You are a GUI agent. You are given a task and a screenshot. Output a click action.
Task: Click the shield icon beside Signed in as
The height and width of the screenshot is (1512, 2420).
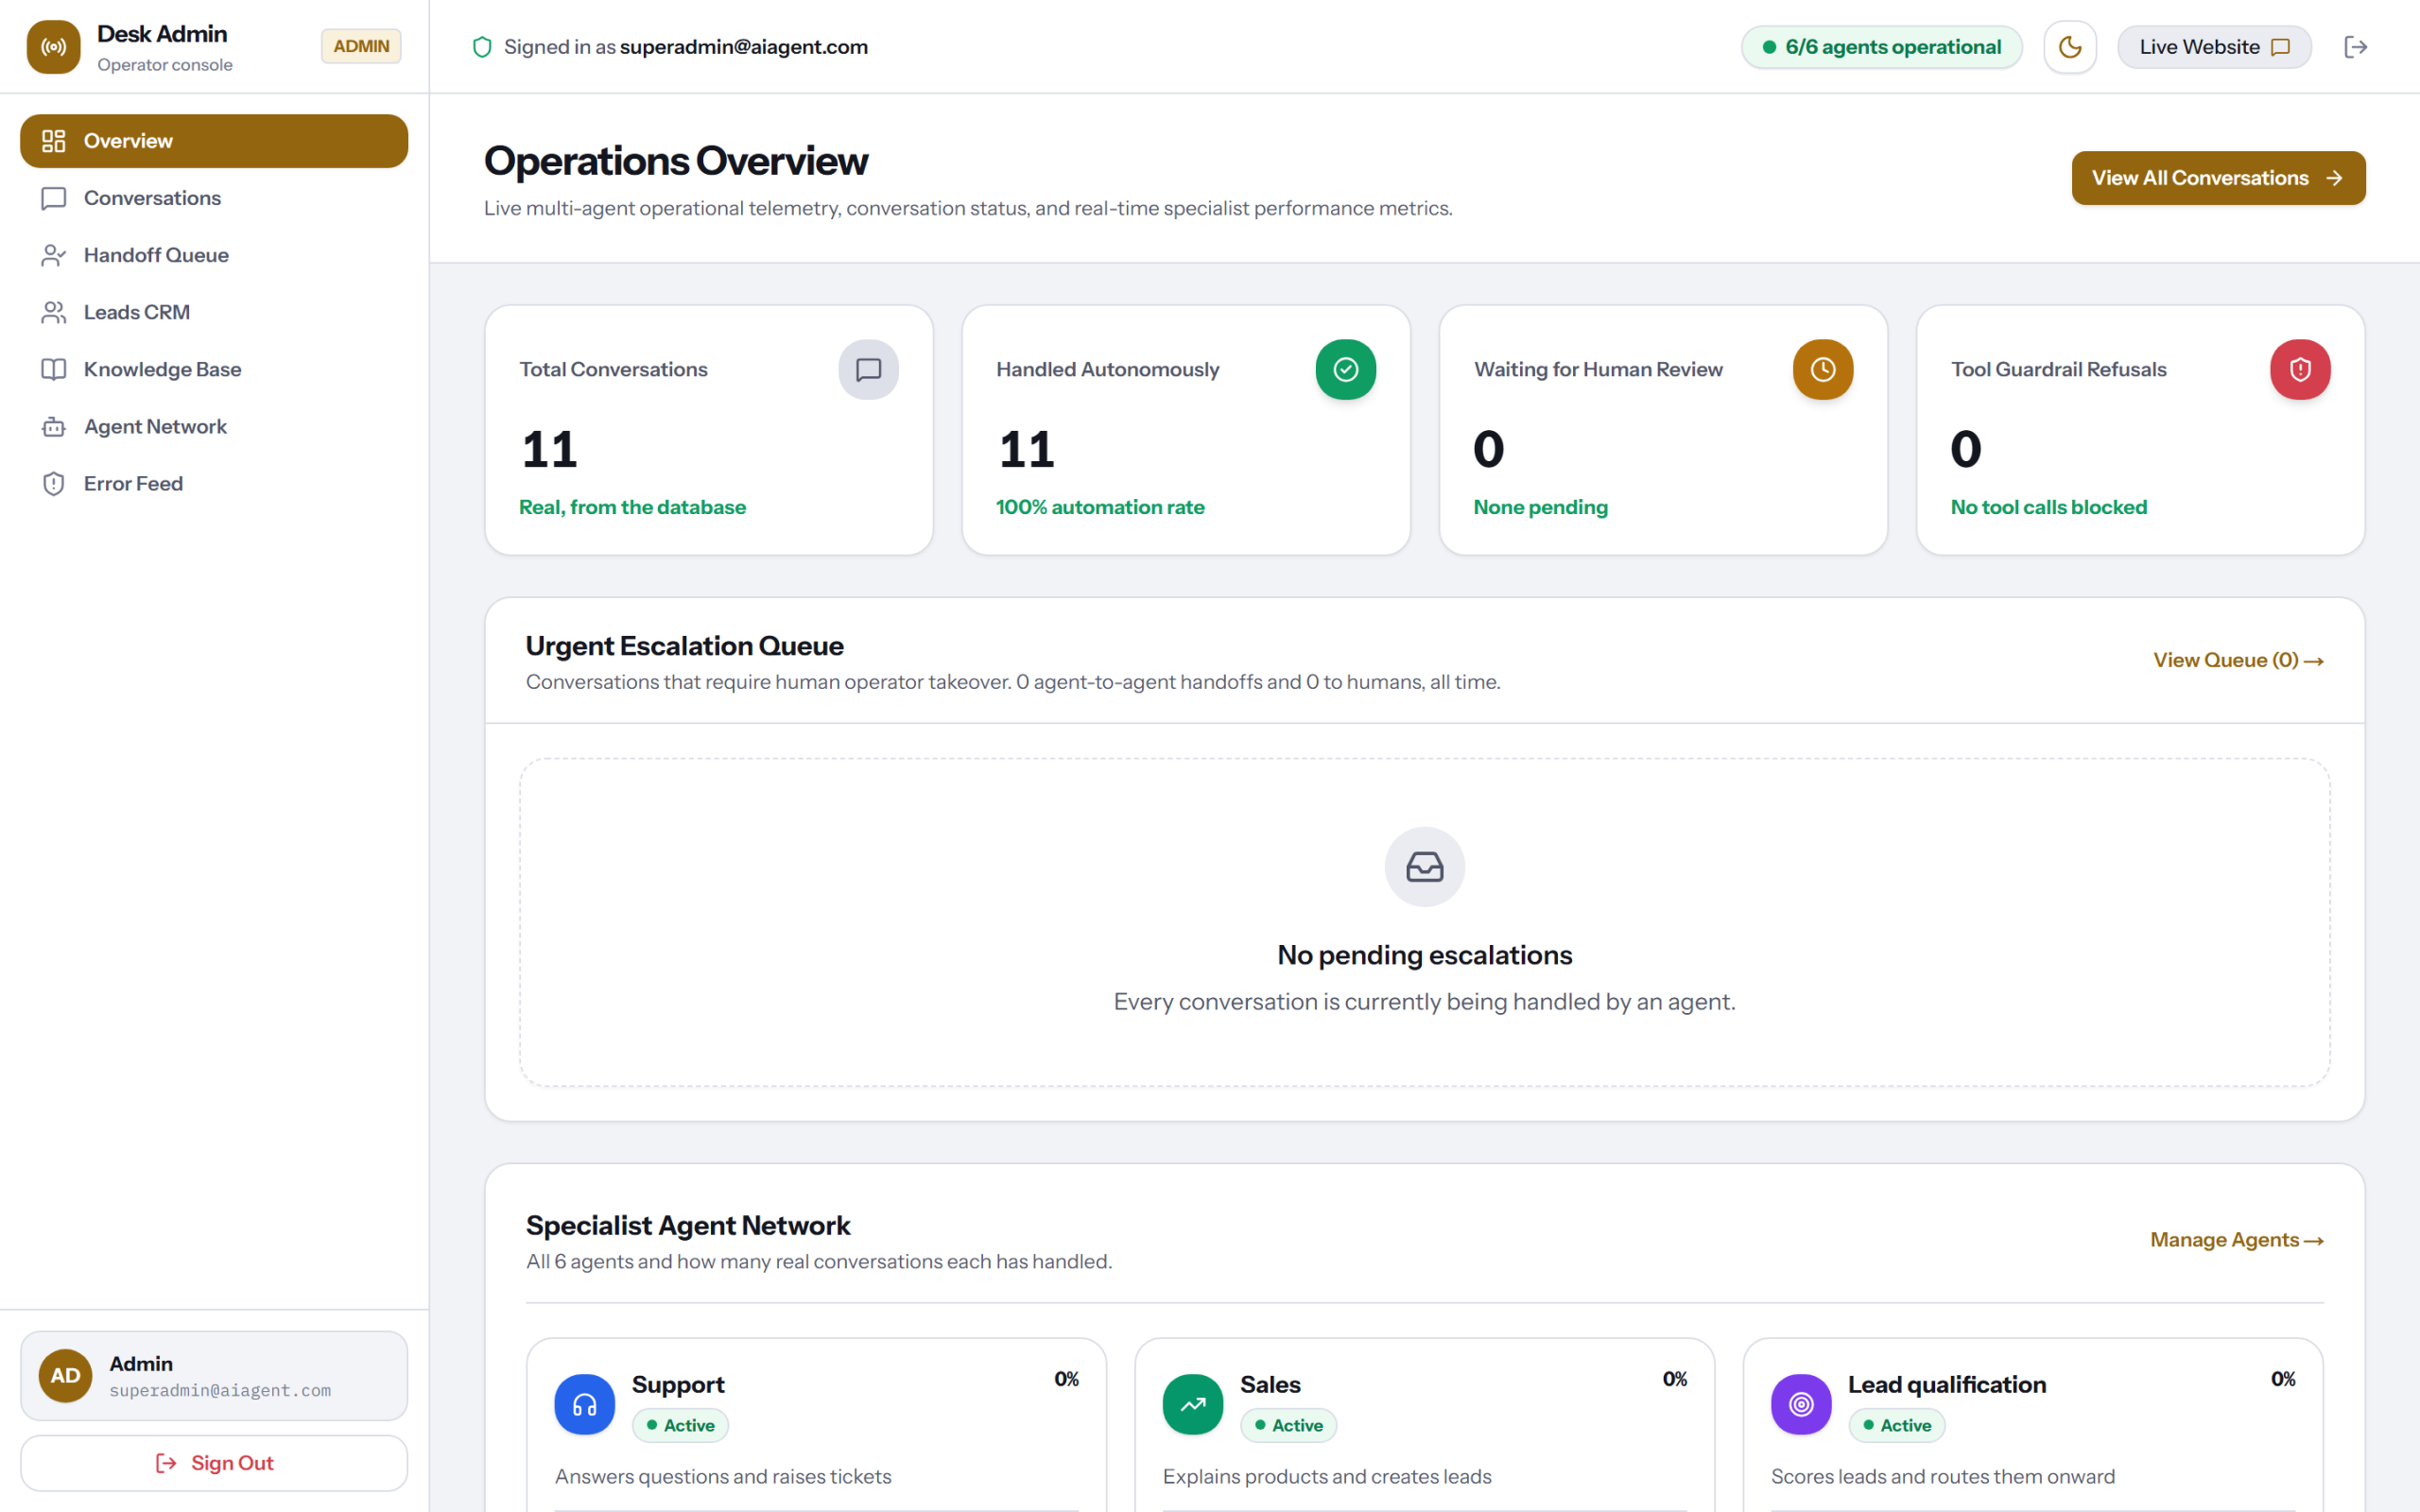482,47
